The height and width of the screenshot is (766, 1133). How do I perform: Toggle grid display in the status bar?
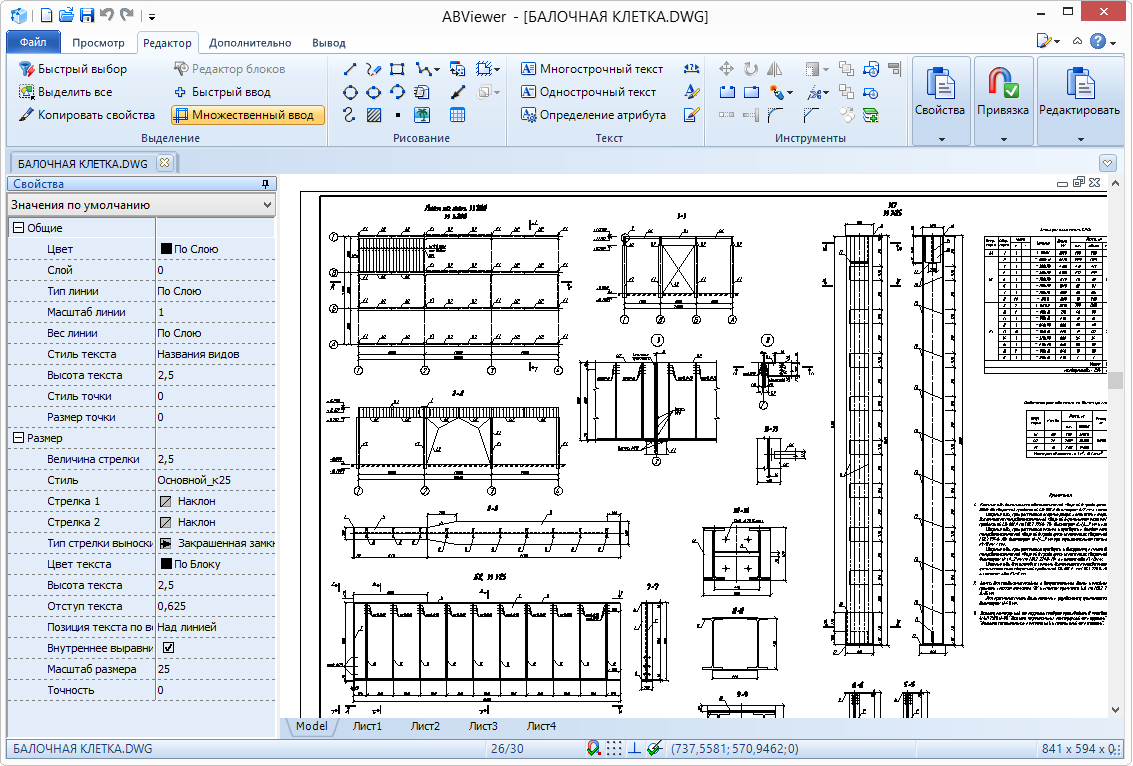(x=614, y=748)
